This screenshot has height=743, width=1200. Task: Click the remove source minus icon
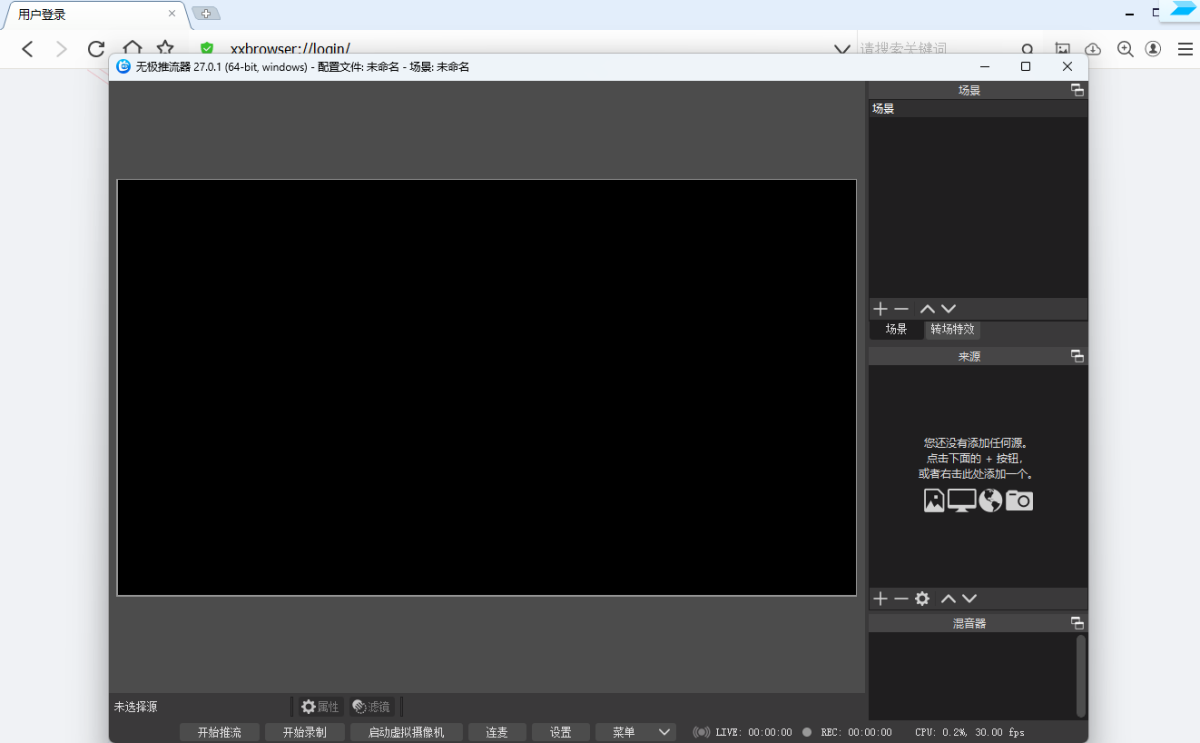click(901, 599)
